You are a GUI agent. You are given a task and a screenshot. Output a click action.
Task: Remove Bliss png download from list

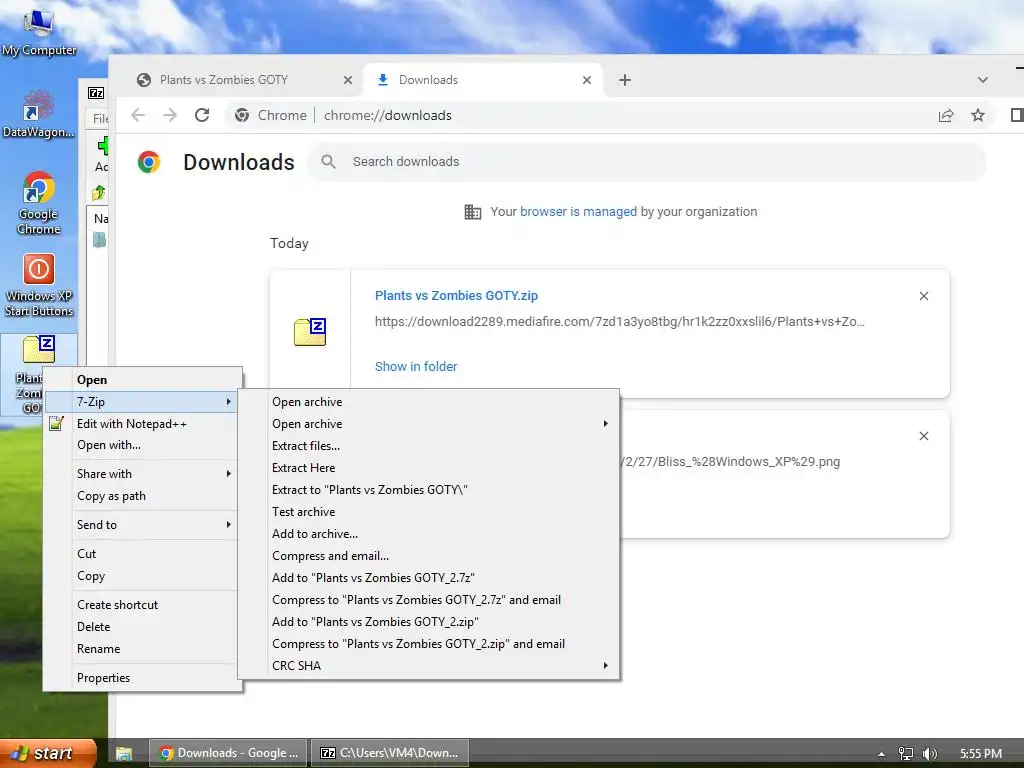[x=923, y=436]
